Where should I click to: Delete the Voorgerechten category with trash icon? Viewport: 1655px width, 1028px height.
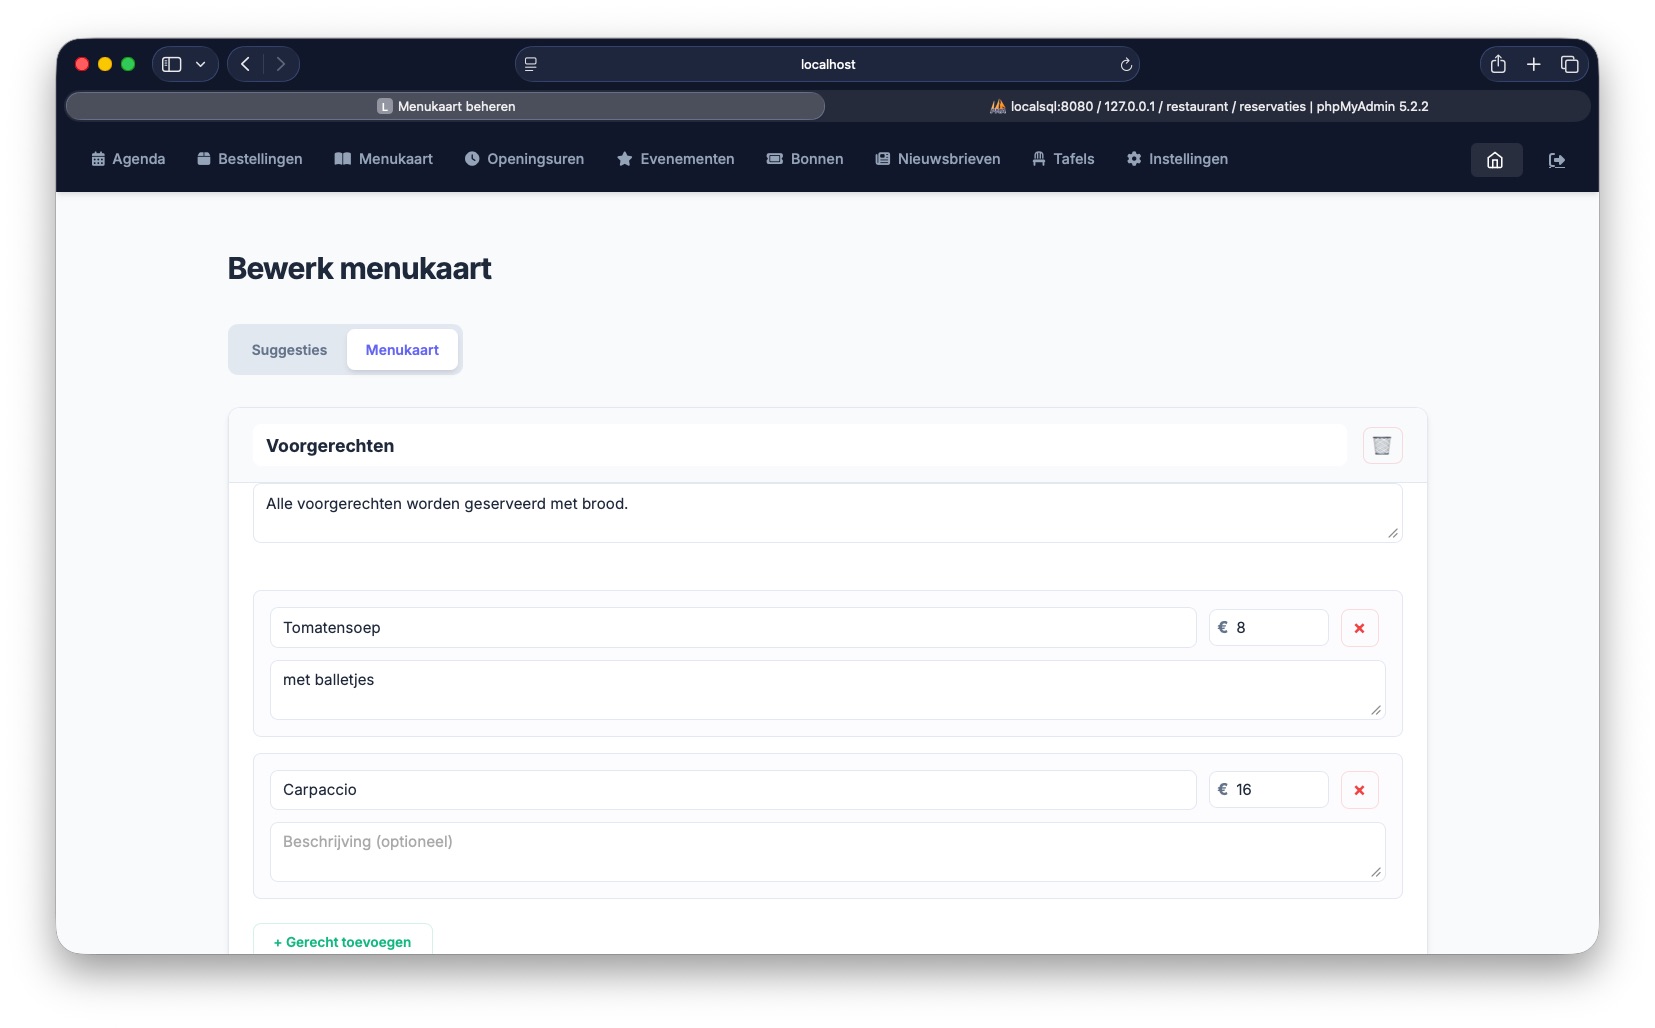pos(1382,445)
